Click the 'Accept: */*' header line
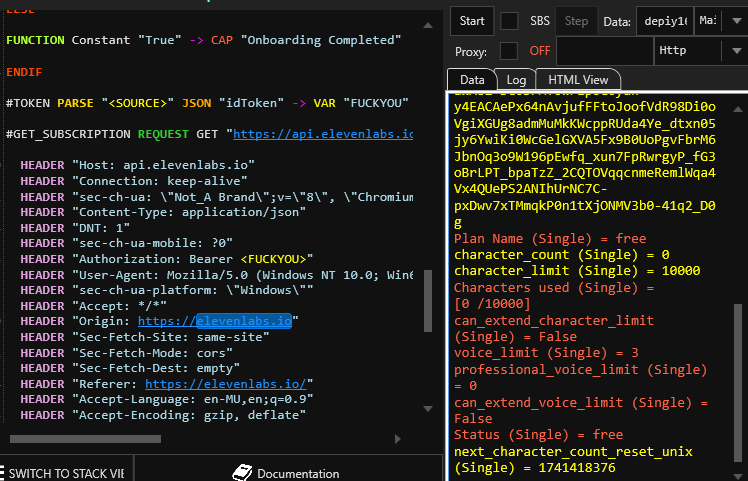 click(93, 306)
